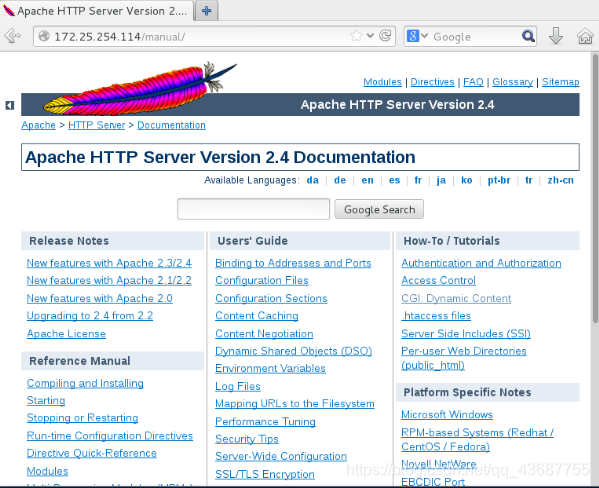
Task: Click the Google Search button
Action: [x=379, y=209]
